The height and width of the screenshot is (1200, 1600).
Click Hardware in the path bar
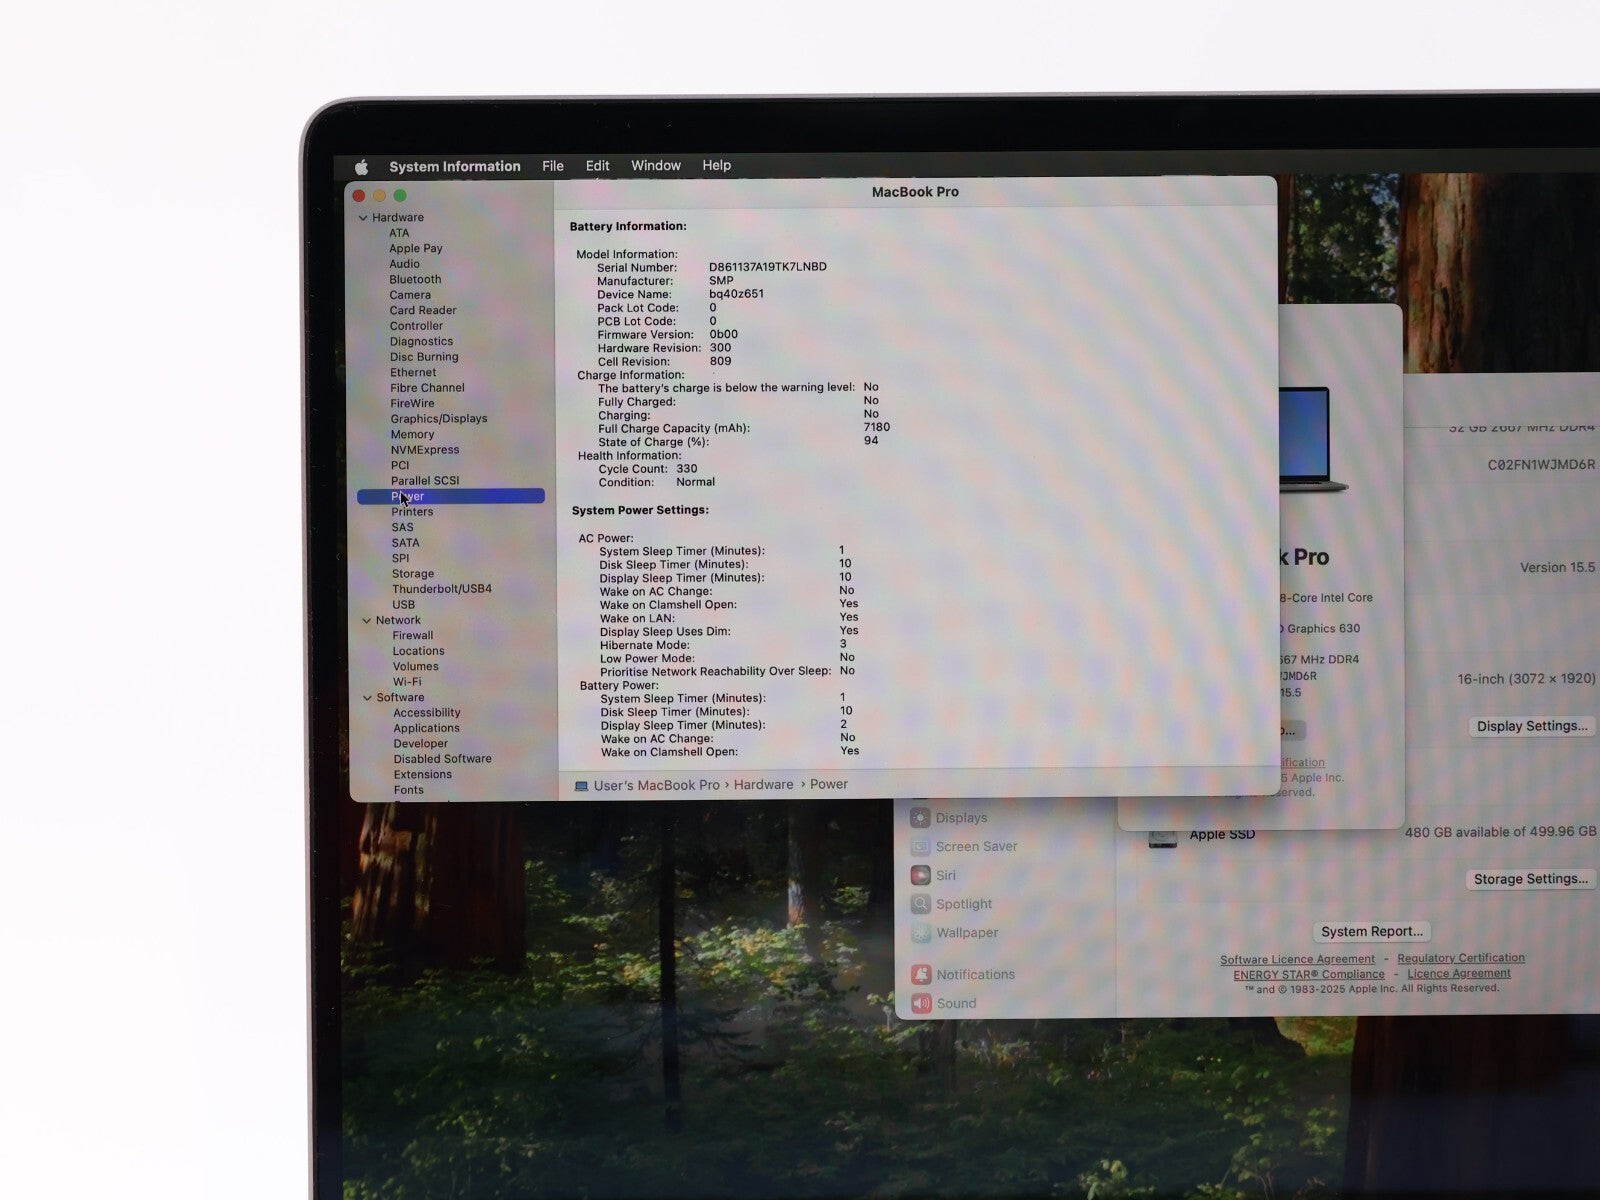pos(763,785)
